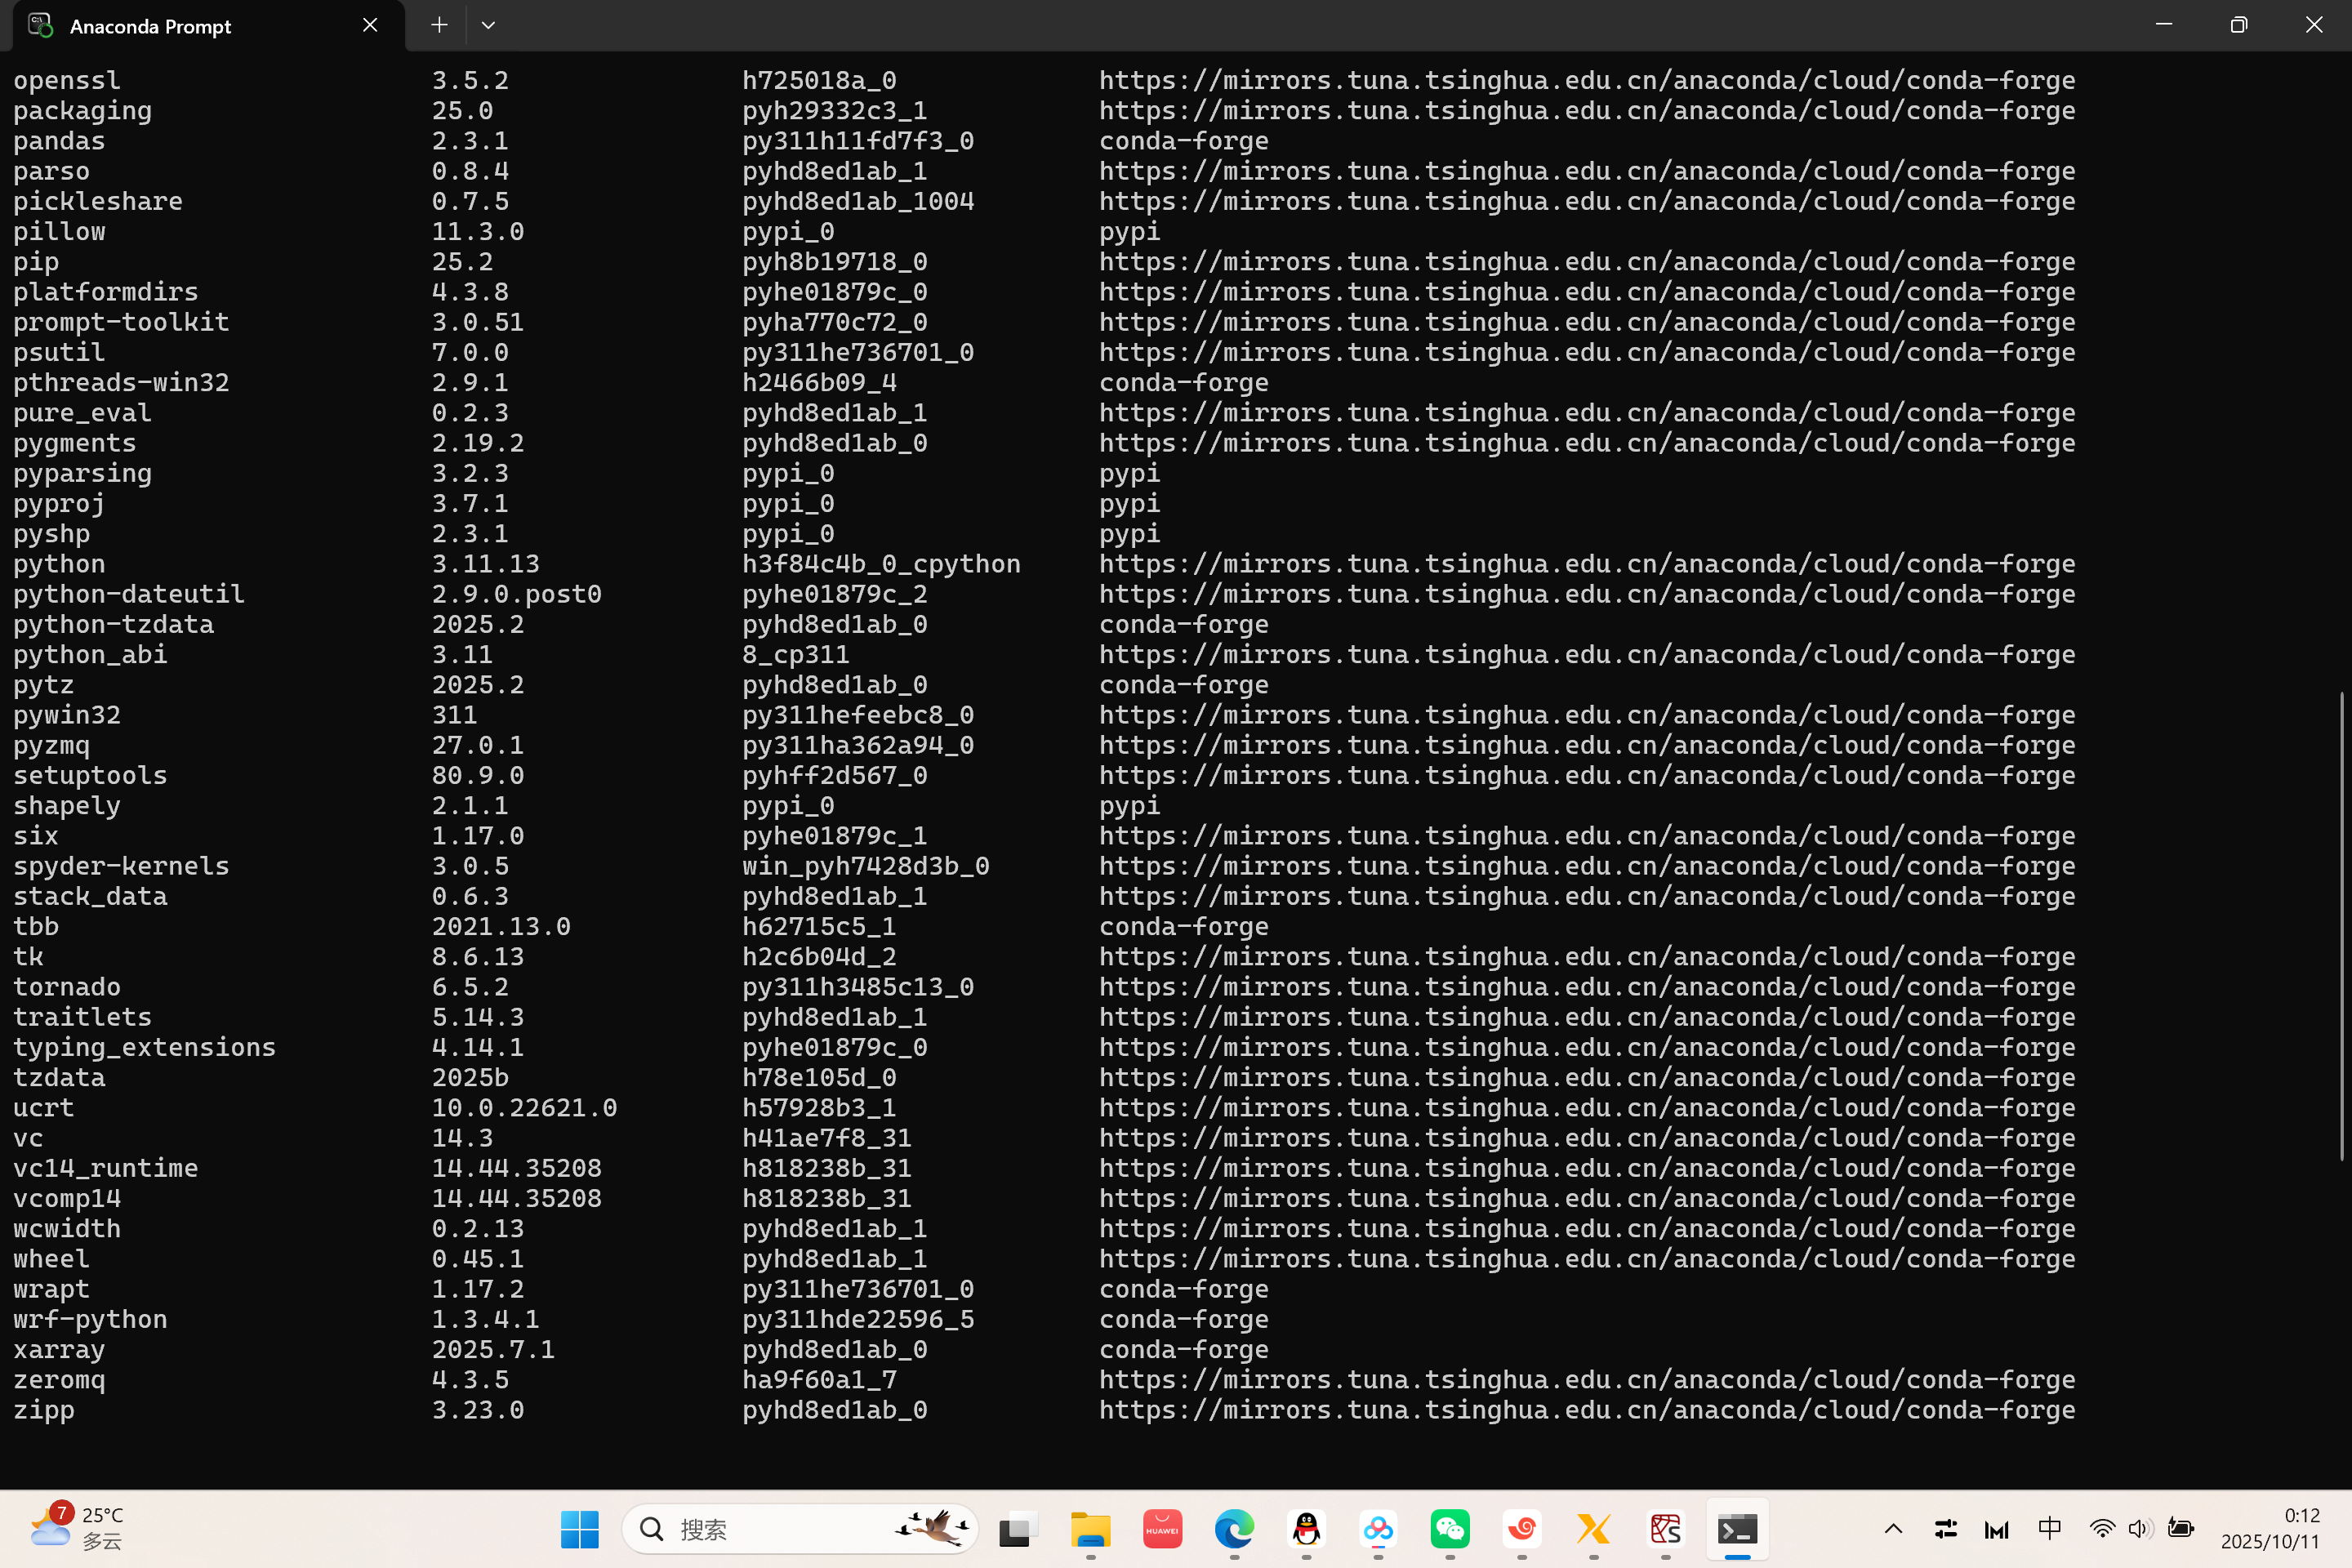Screen dimensions: 2352x1568
Task: Click the typing_extensions package name
Action: (144, 1048)
